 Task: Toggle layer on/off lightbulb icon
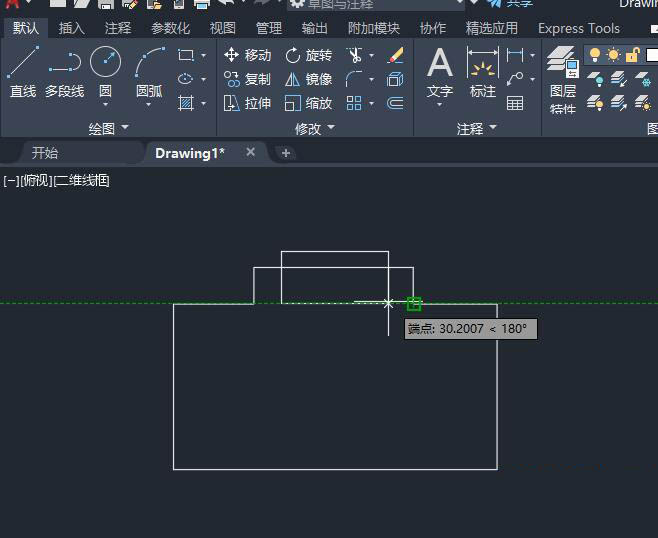[595, 55]
